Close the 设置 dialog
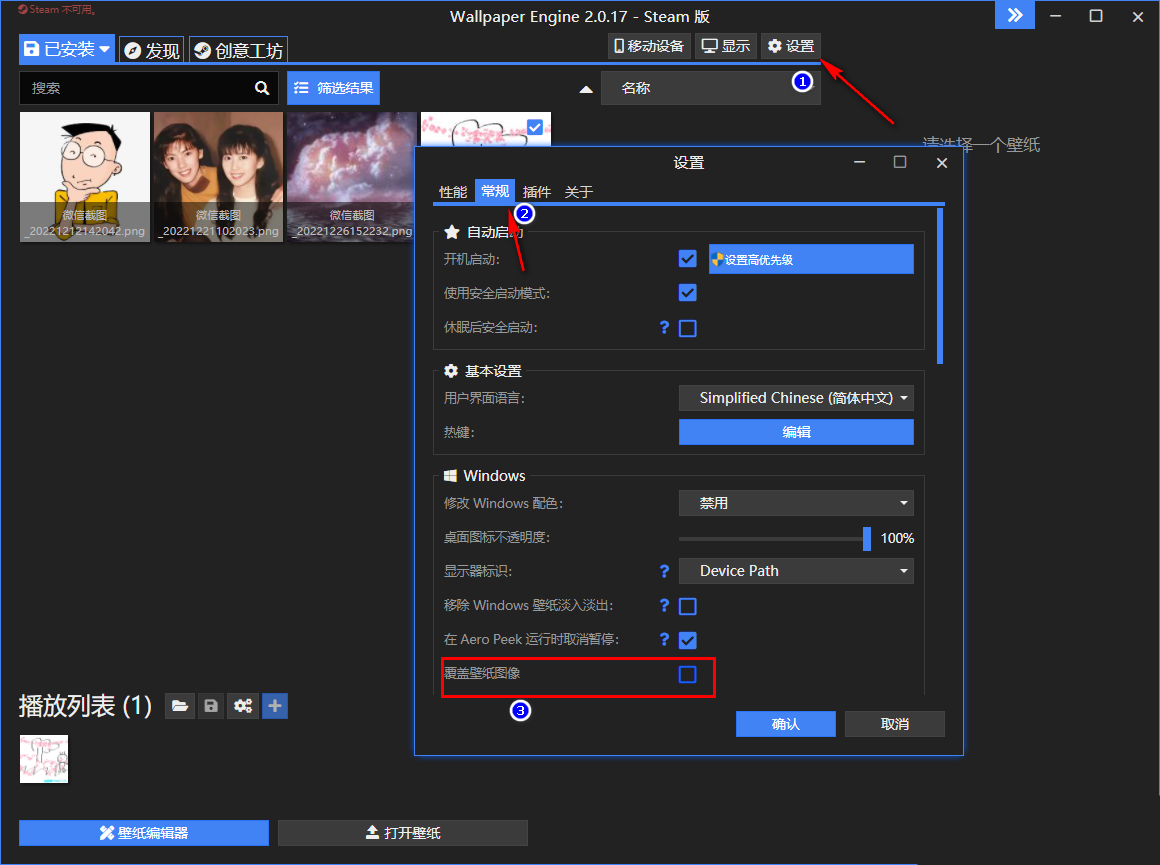Screen dimensions: 1160x865 coord(942,163)
